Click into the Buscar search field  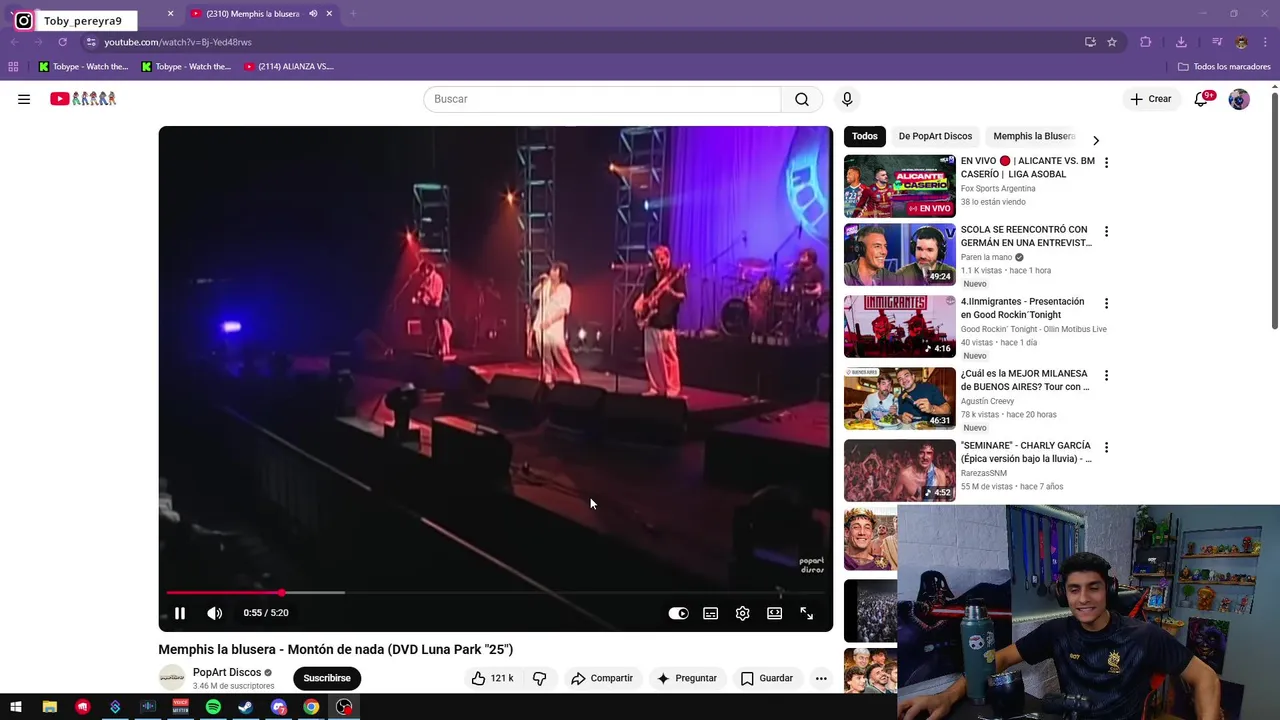click(x=602, y=99)
